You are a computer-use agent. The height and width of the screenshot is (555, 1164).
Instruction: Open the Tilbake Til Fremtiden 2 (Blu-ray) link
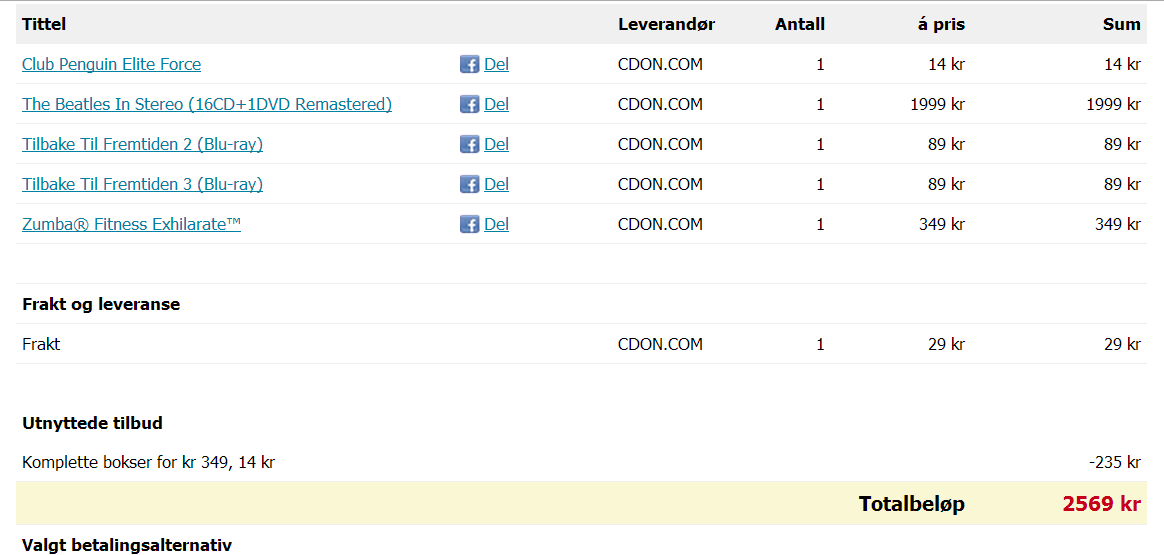[x=143, y=145]
